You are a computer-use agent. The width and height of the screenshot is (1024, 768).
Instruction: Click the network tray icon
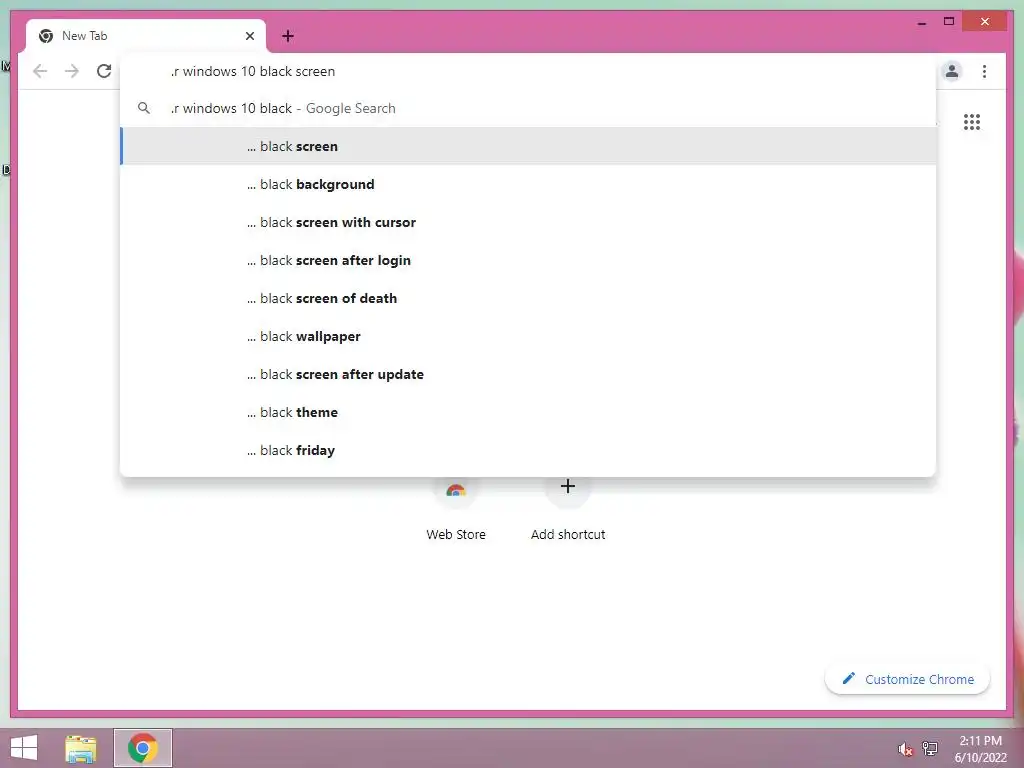click(930, 748)
